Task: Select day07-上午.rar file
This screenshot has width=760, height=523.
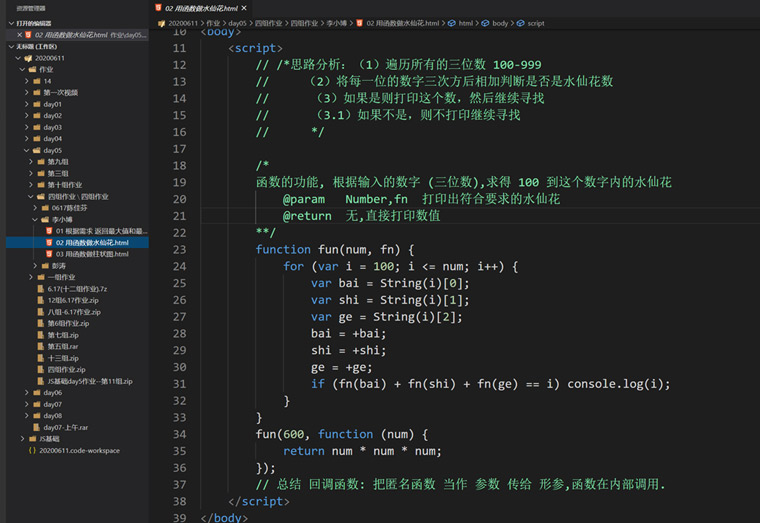Action: [65, 428]
